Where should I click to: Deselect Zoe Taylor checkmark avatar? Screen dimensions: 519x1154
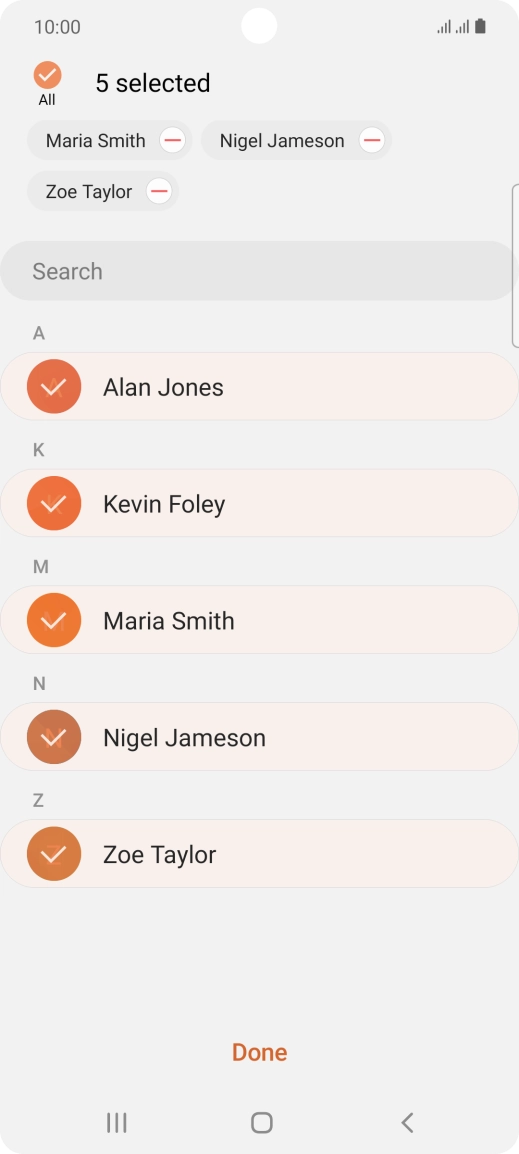pyautogui.click(x=54, y=854)
